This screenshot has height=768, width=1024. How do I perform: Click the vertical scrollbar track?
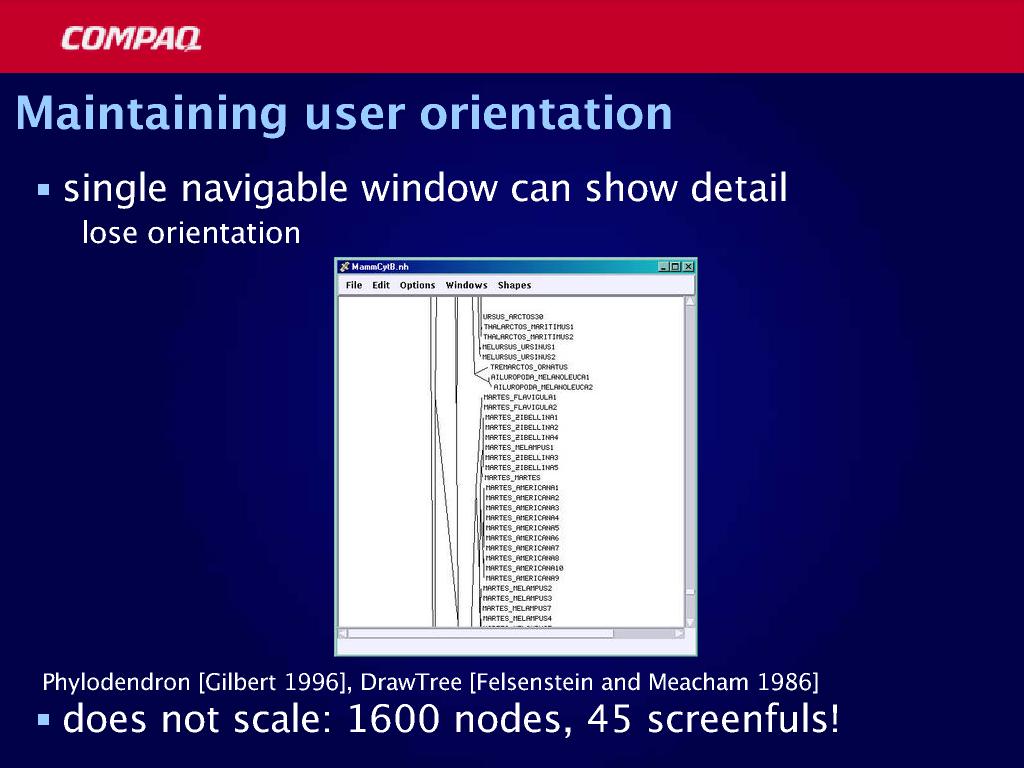click(x=689, y=450)
